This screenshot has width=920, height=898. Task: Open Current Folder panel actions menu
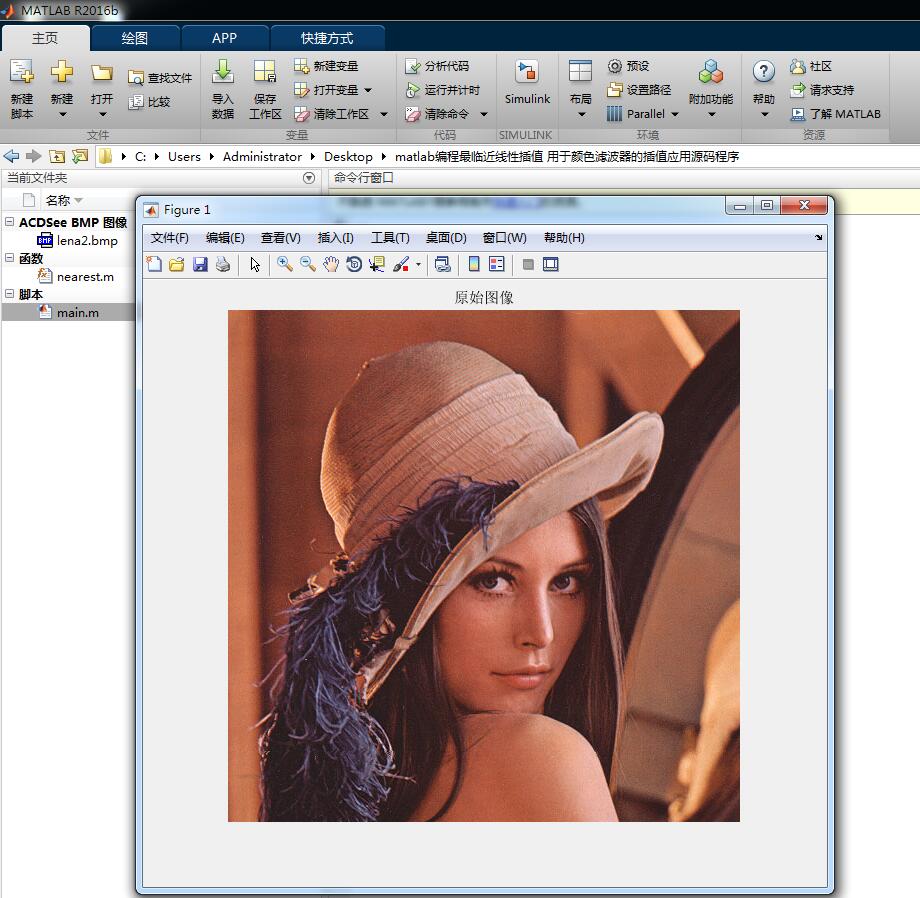309,178
